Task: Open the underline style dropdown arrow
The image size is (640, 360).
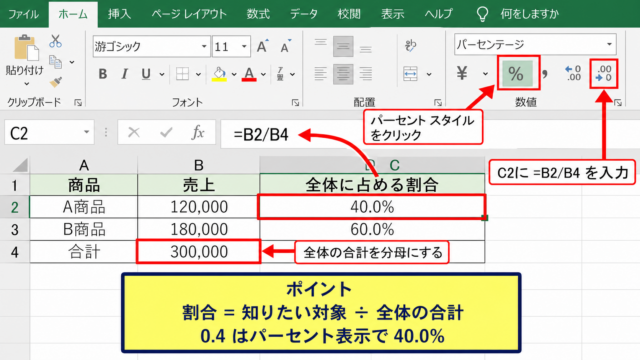Action: (162, 74)
